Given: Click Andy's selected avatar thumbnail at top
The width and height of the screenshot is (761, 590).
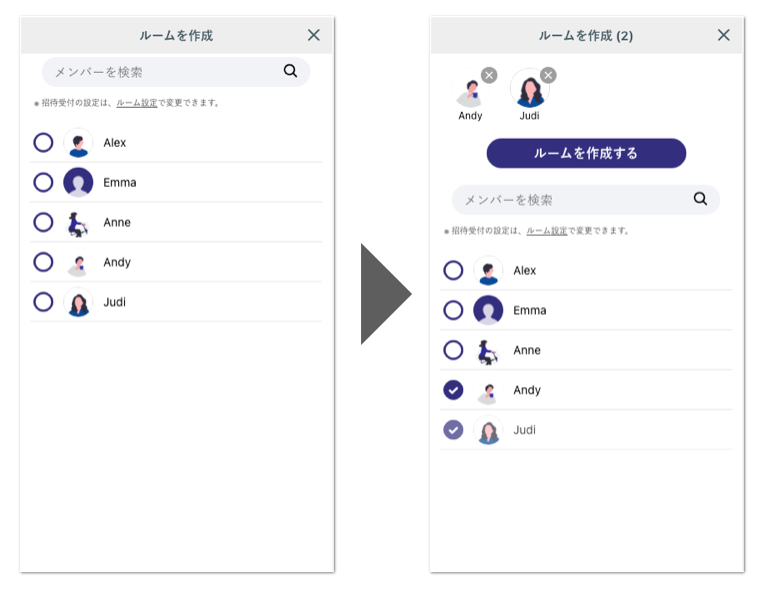Looking at the screenshot, I should 470,89.
